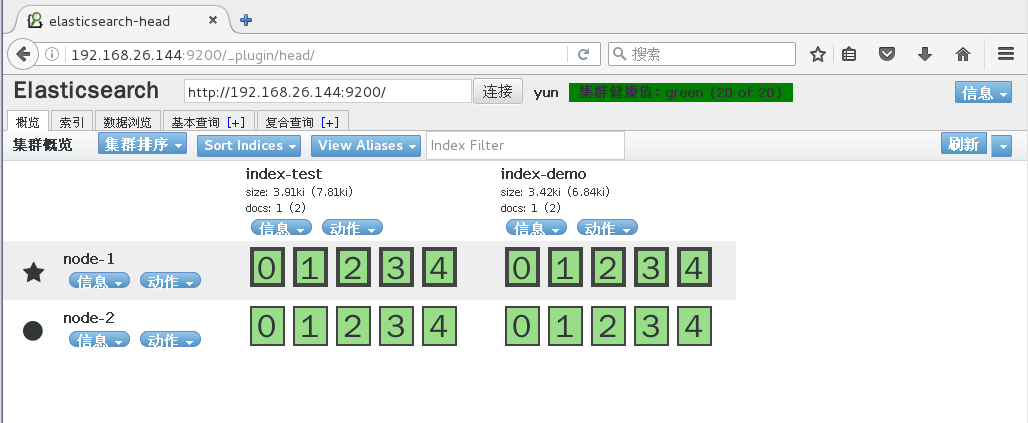Click the master node star icon for node-1

click(x=33, y=272)
